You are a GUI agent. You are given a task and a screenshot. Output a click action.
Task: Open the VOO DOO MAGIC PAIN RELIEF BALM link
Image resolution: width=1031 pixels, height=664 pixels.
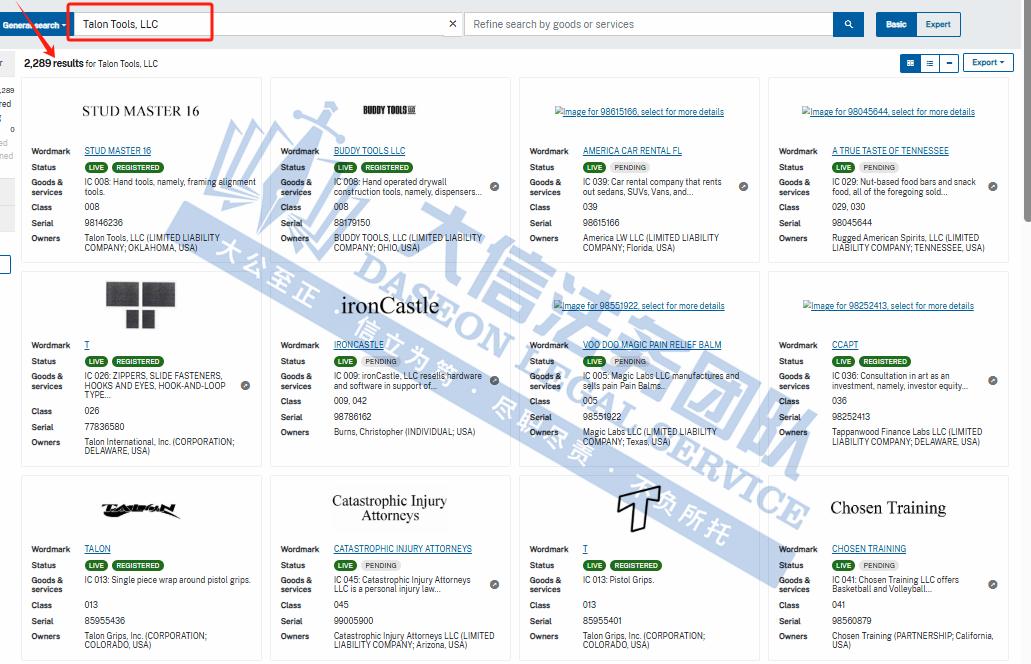(x=651, y=345)
